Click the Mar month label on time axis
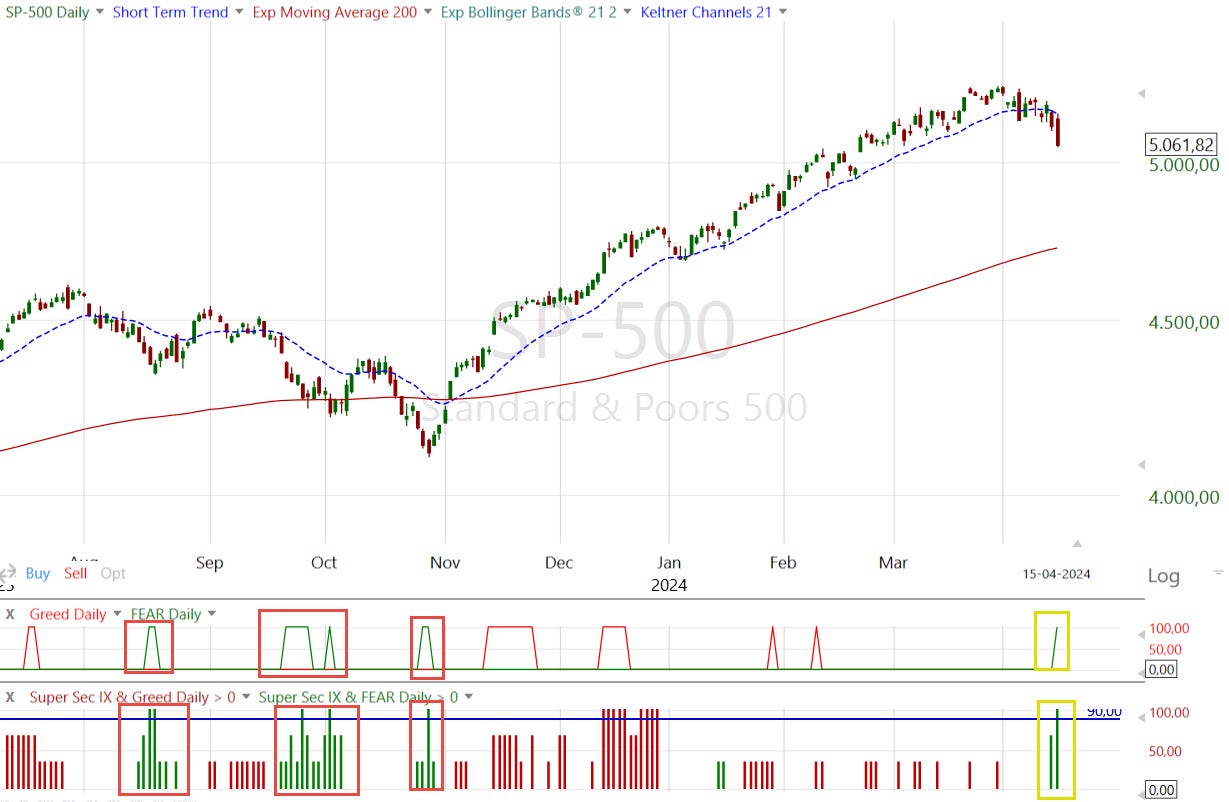This screenshot has width=1229, height=802. tap(893, 563)
